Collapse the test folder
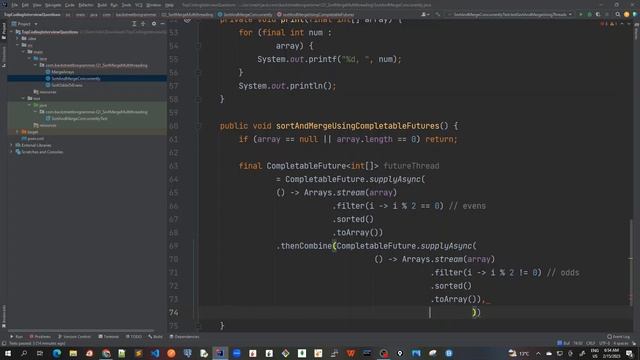The image size is (640, 360). 23,98
